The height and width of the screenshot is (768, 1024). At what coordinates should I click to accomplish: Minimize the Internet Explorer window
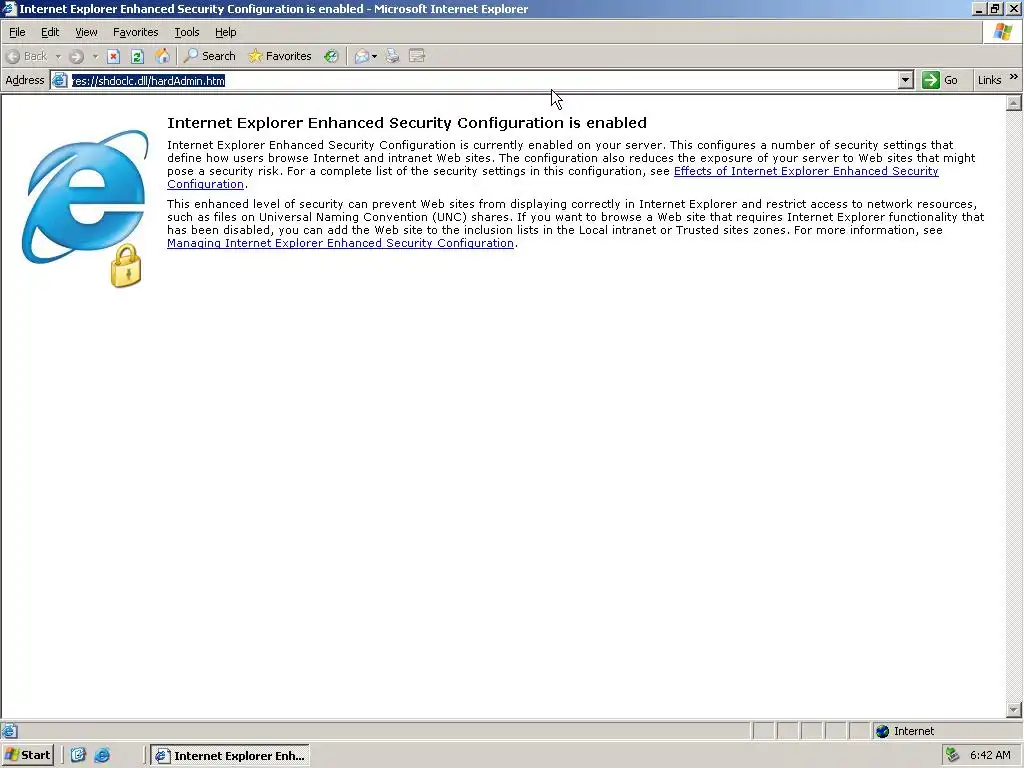[979, 9]
